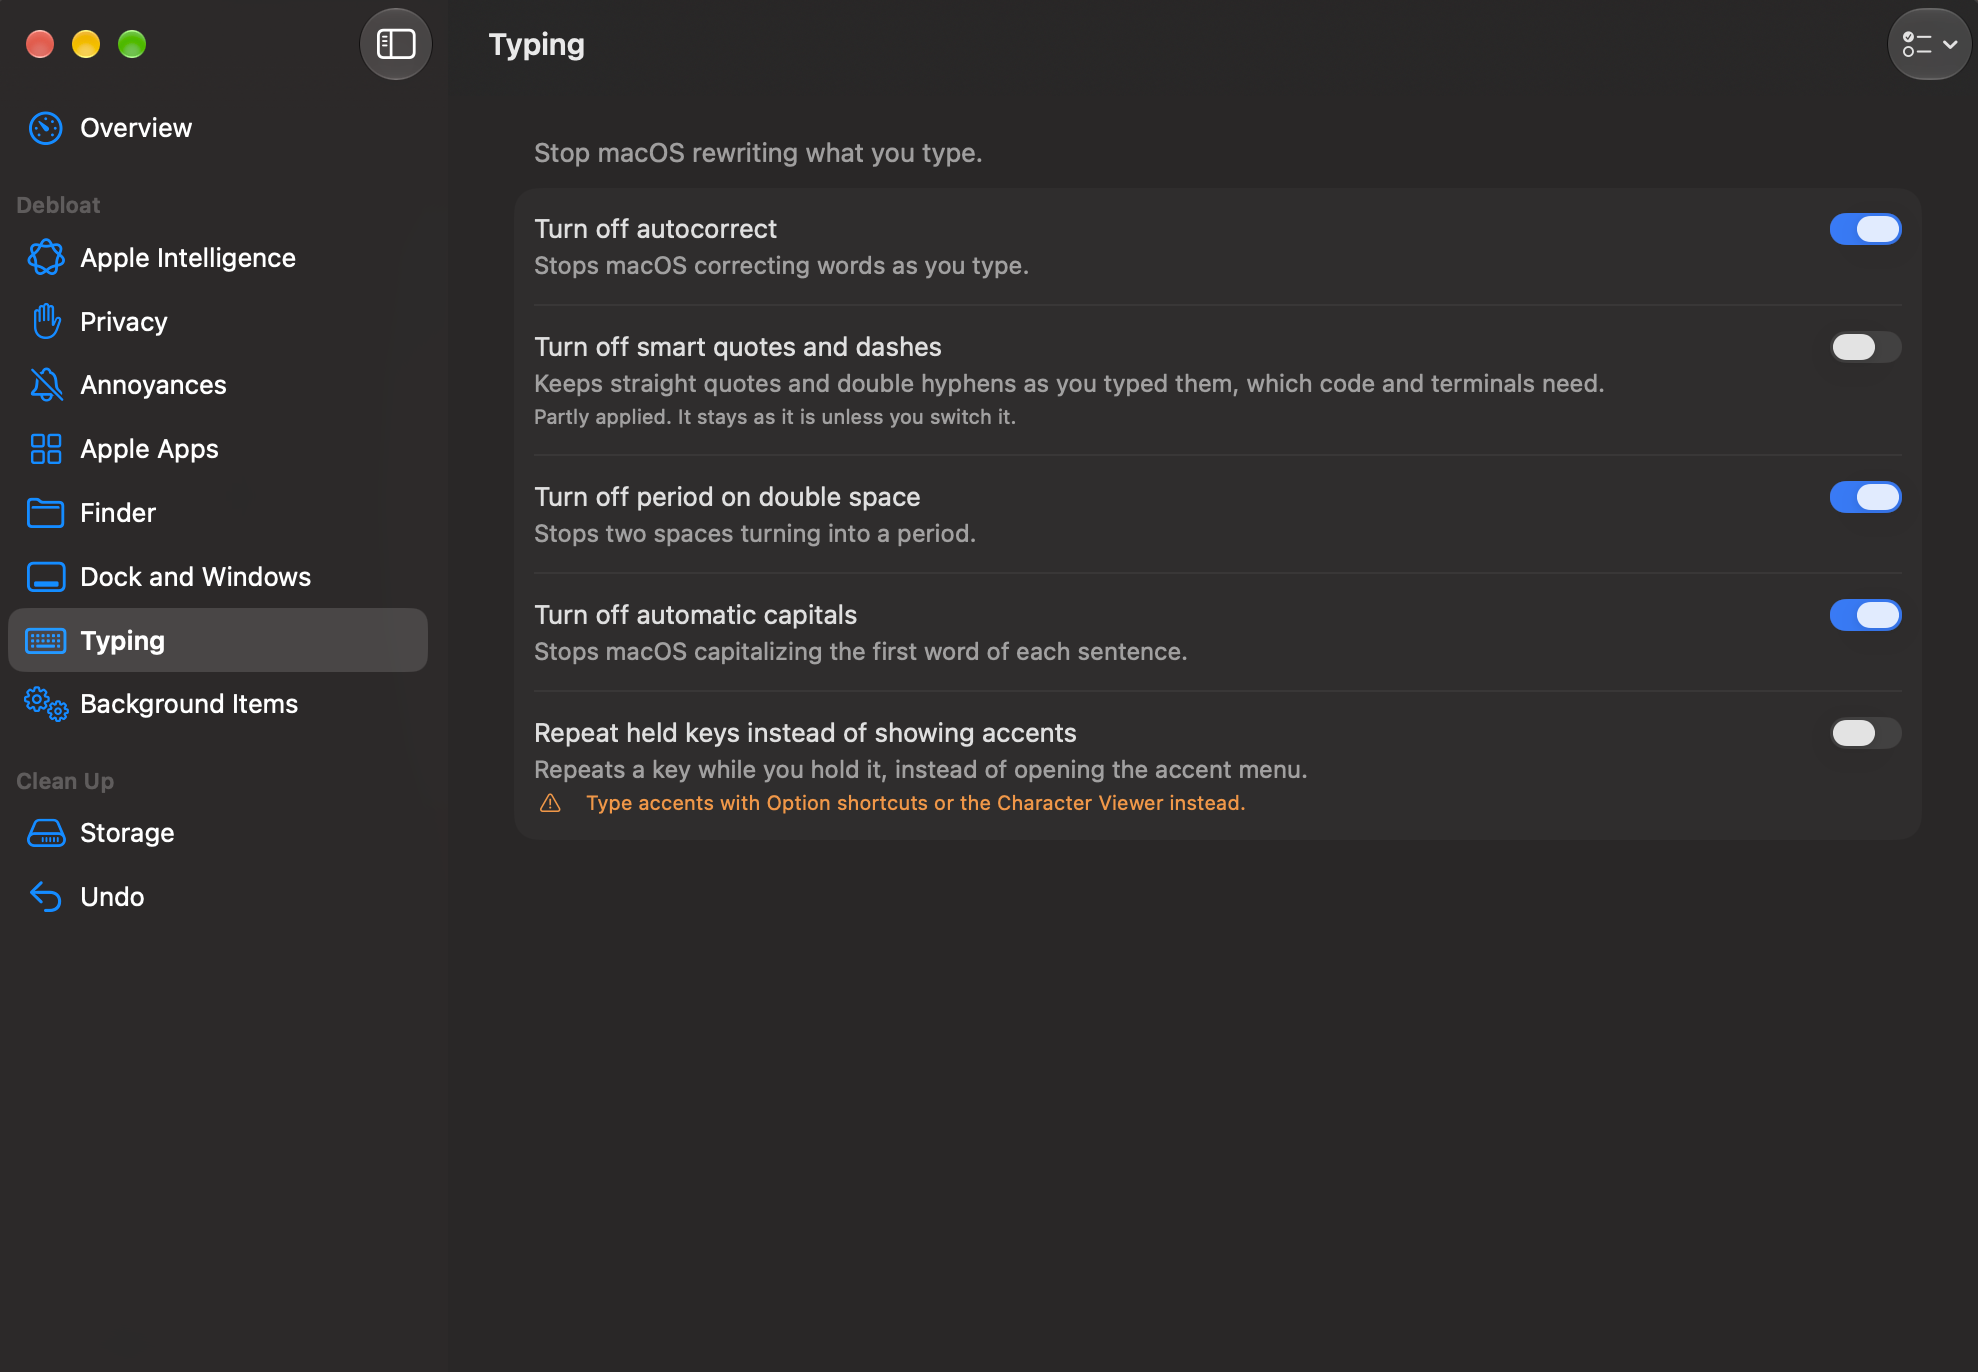This screenshot has height=1372, width=1978.
Task: Click the Clean Up section header
Action: 65,781
